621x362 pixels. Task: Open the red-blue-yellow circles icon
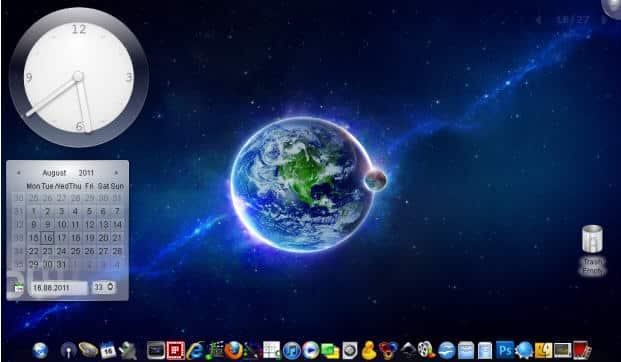(388, 351)
